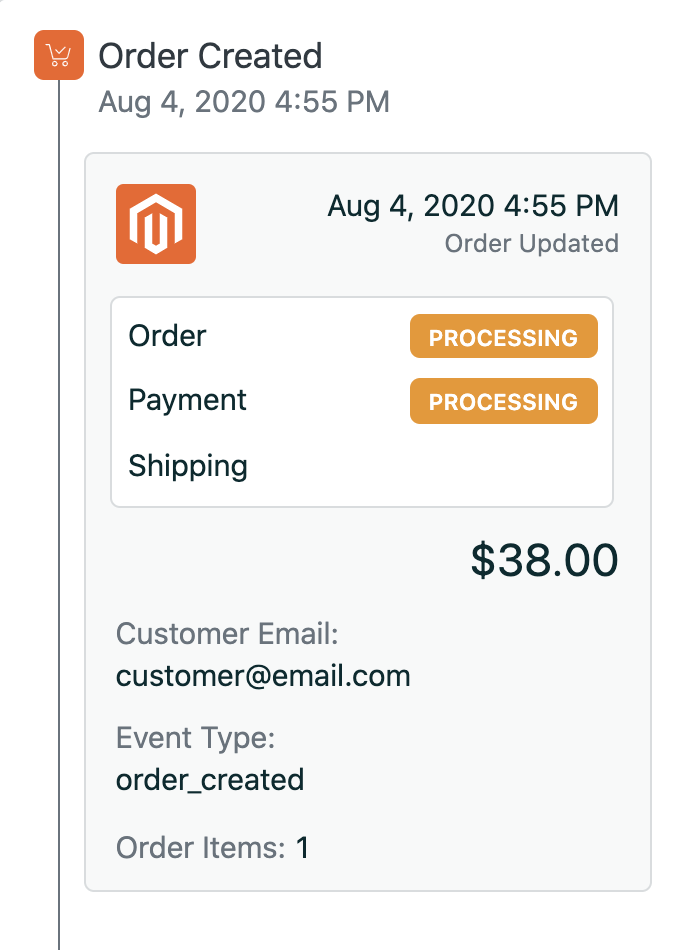Click the card's Aug 4, 2020 4:55 PM date
The width and height of the screenshot is (682, 950).
(x=473, y=206)
